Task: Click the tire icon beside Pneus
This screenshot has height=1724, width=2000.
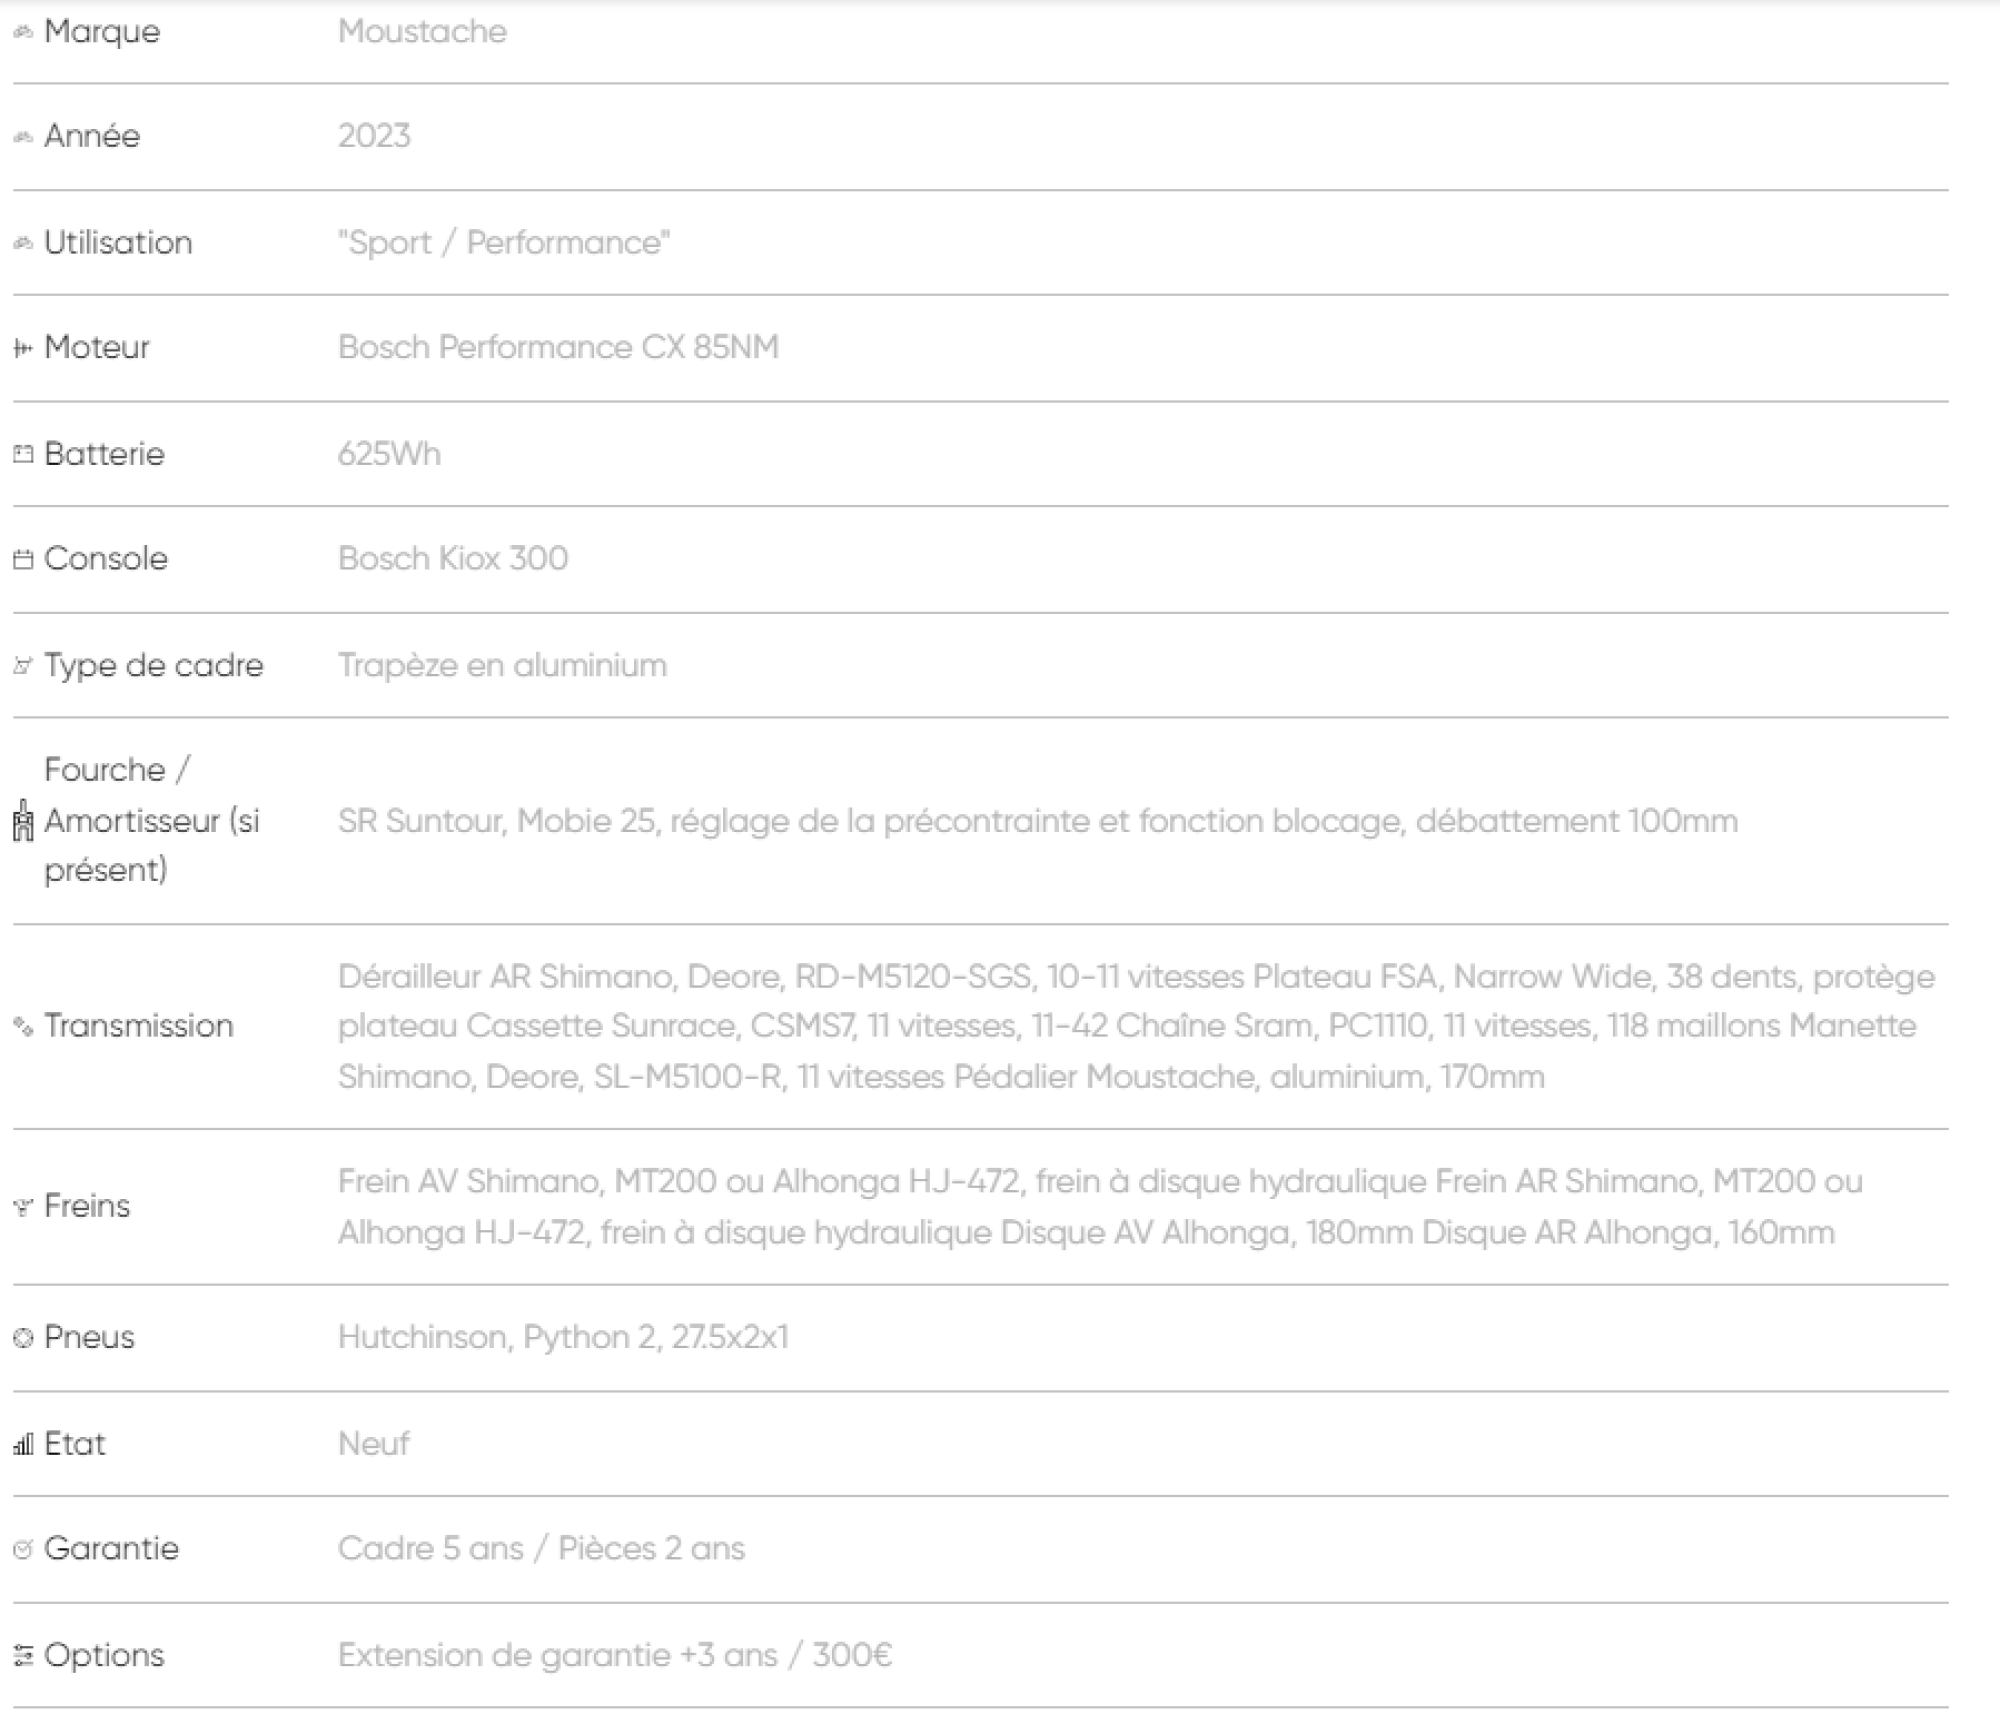Action: (x=23, y=1338)
